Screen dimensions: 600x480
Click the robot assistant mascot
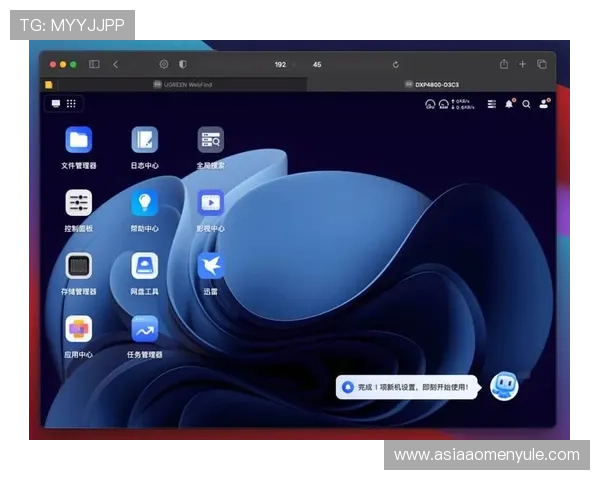click(504, 386)
